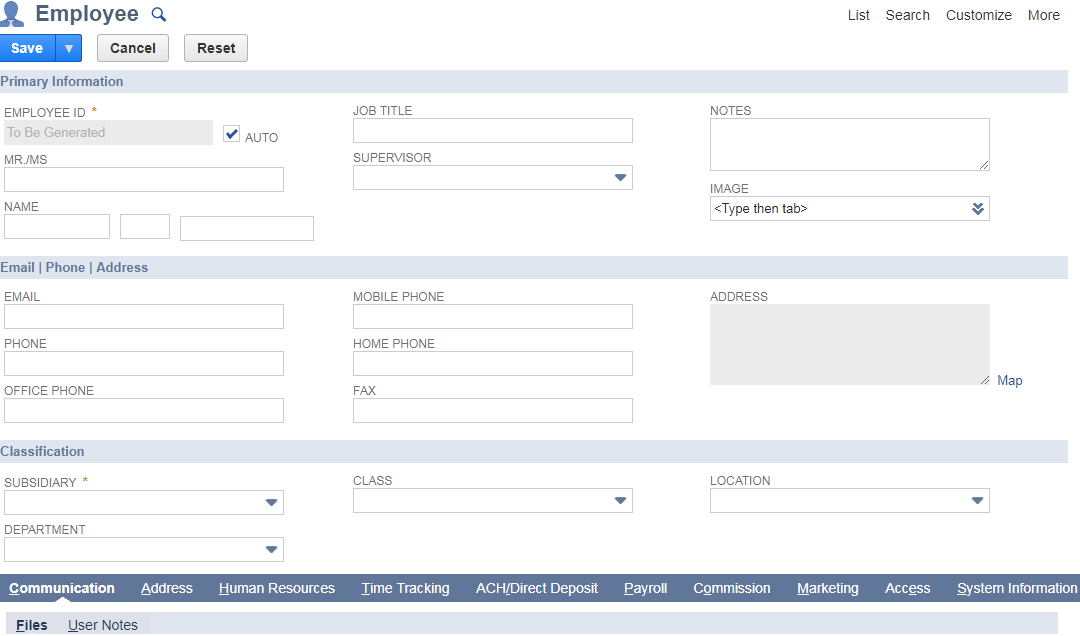Click into the Email input field
This screenshot has height=636, width=1080.
coord(144,317)
